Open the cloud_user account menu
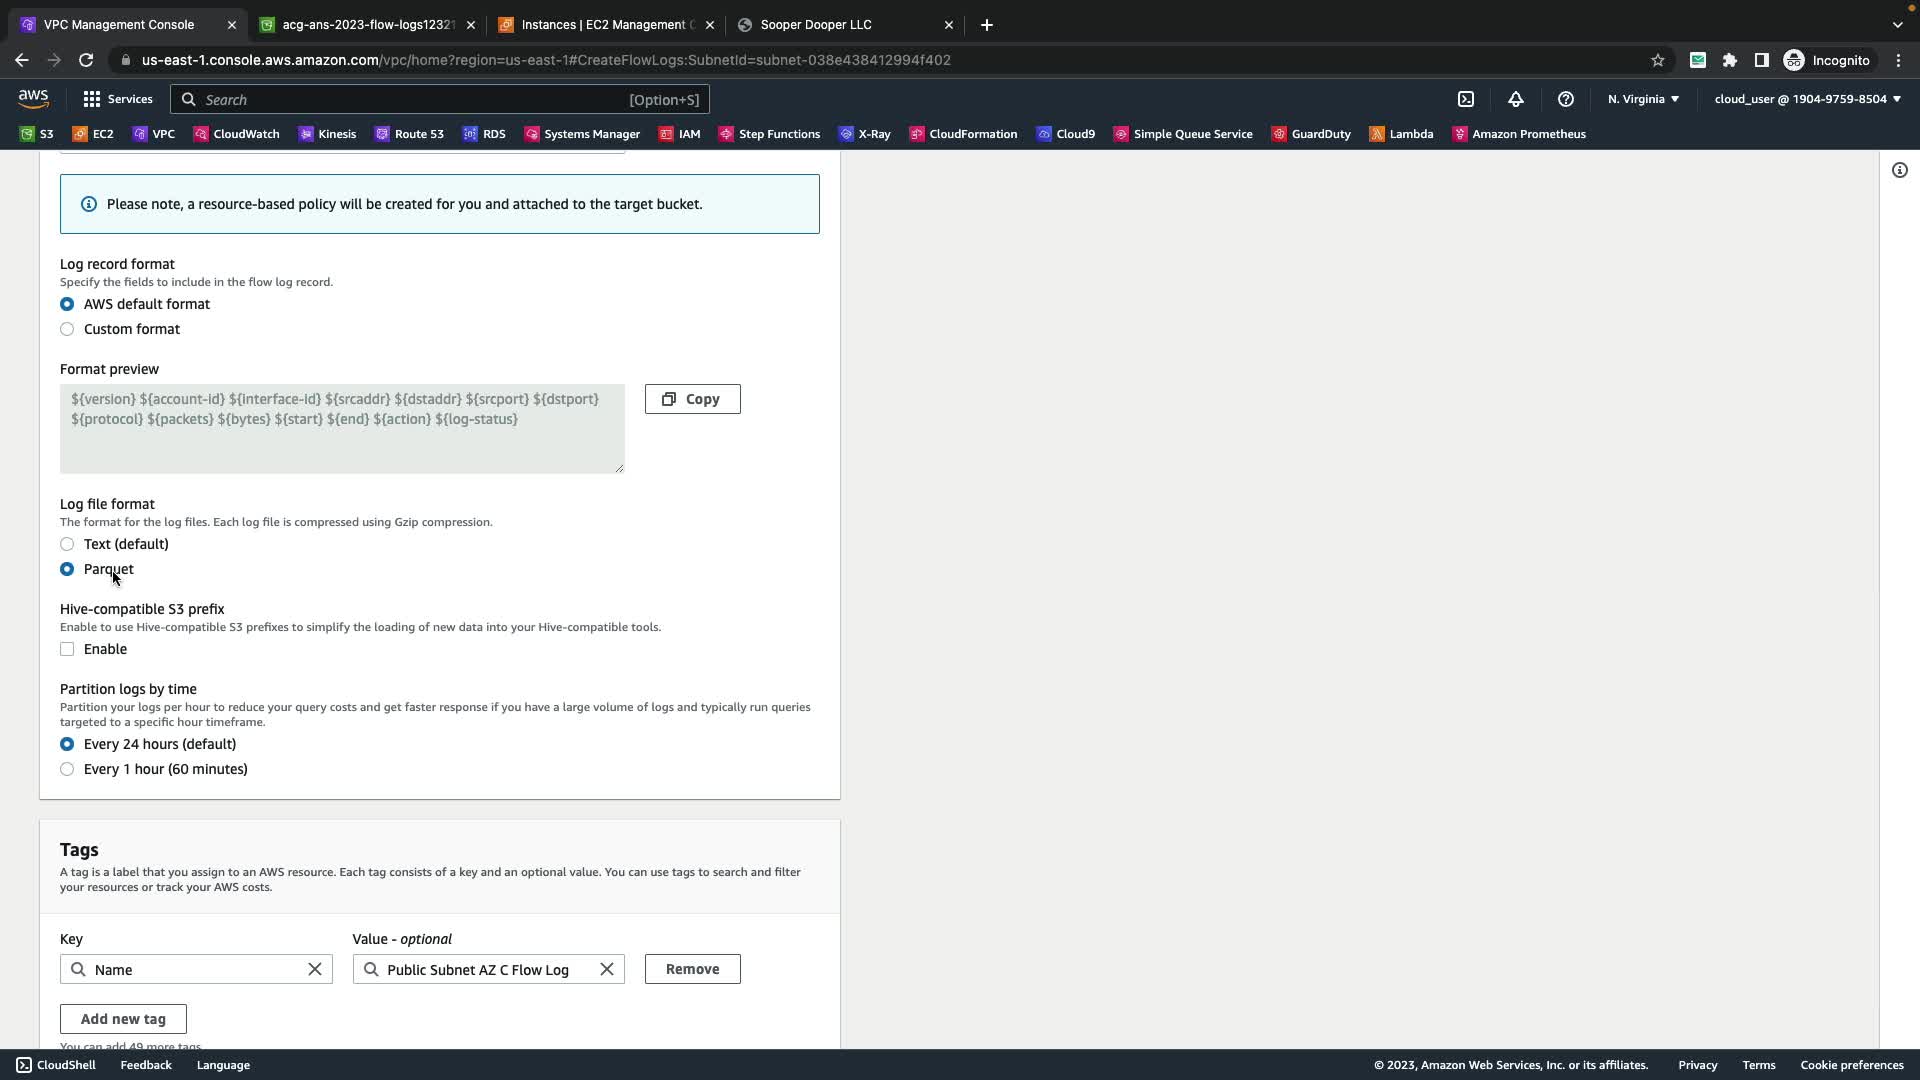This screenshot has height=1080, width=1920. pyautogui.click(x=1807, y=99)
